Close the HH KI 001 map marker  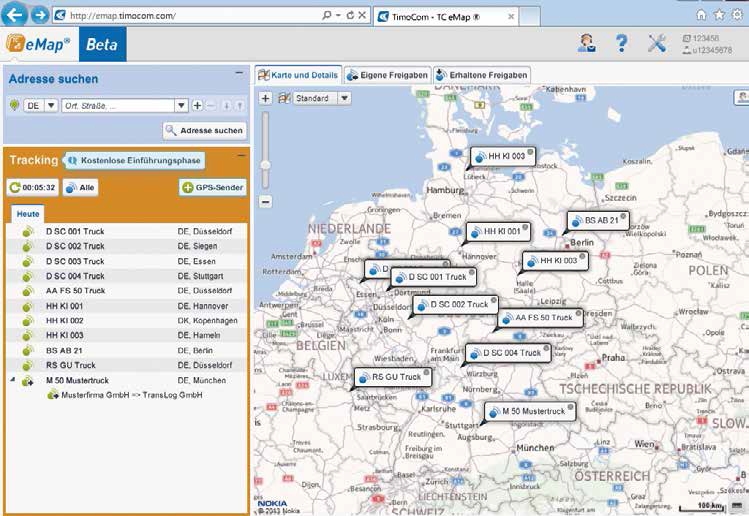tap(525, 227)
